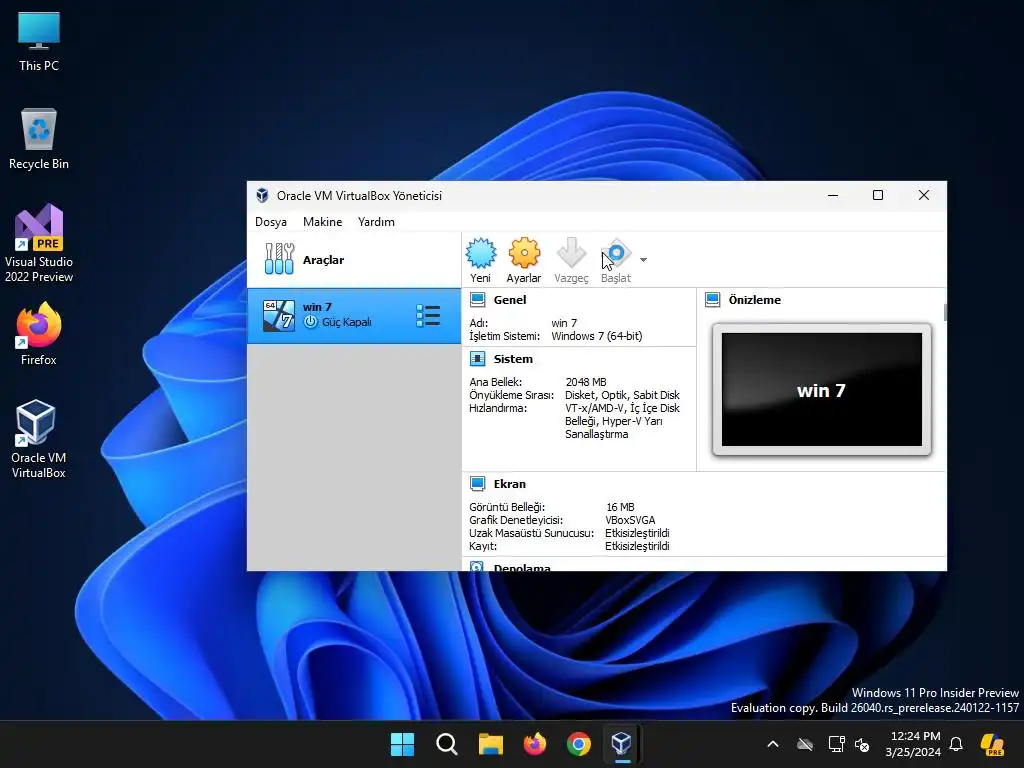Click the Güç Kapalı power state icon
The width and height of the screenshot is (1024, 768).
pos(311,322)
